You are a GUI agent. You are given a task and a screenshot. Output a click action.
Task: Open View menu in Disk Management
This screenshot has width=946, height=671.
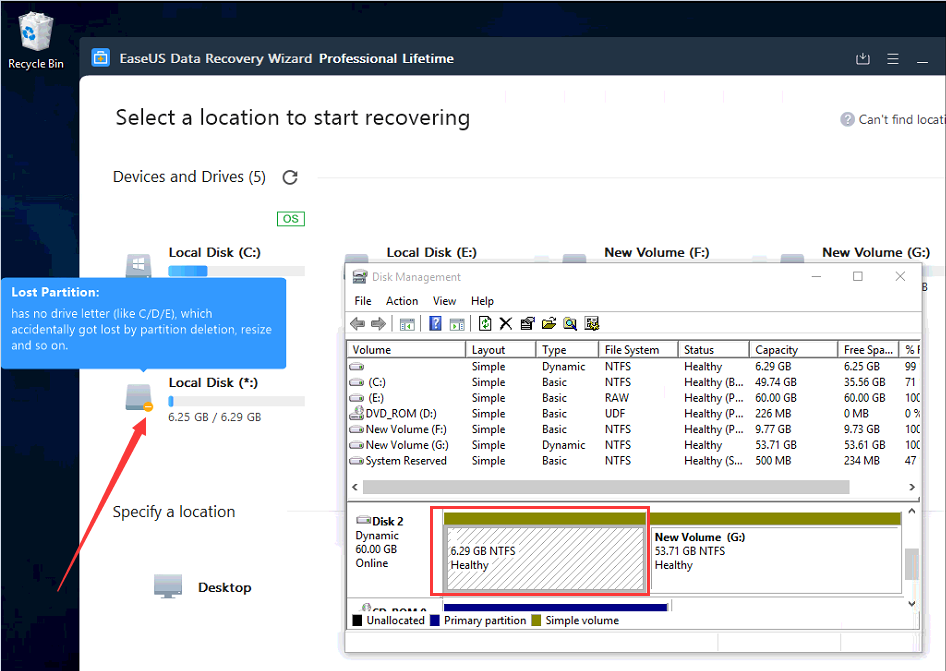[444, 301]
